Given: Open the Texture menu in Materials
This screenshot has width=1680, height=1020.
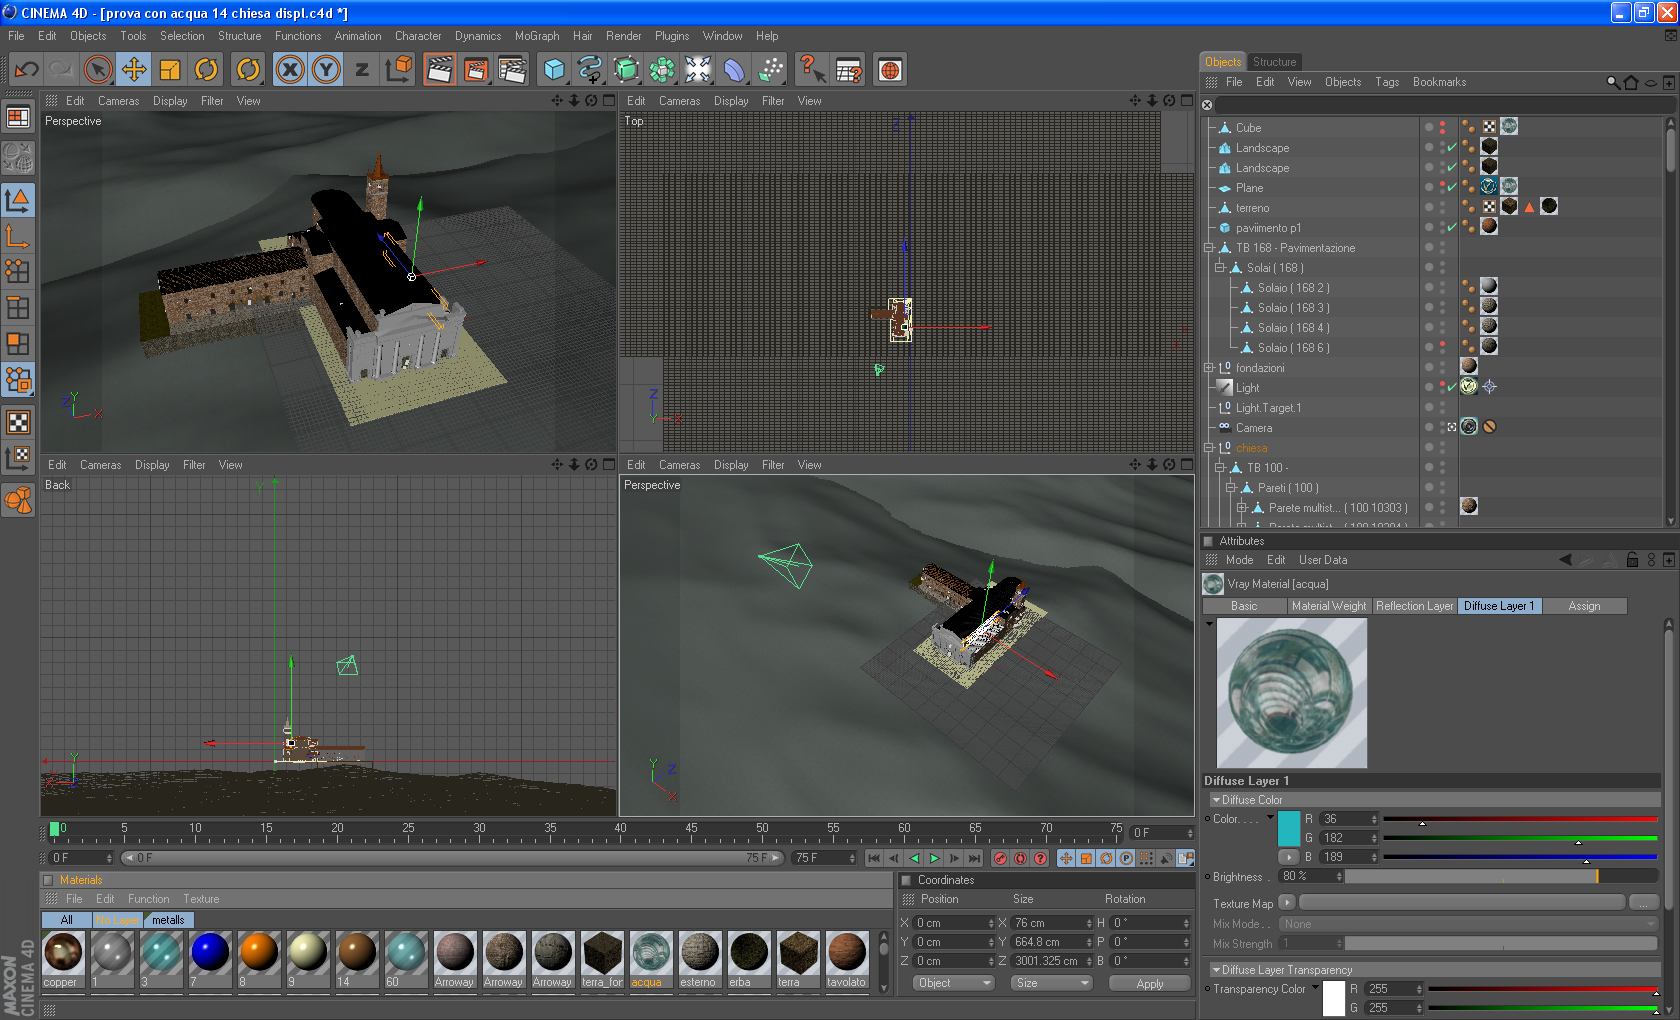Looking at the screenshot, I should tap(201, 899).
